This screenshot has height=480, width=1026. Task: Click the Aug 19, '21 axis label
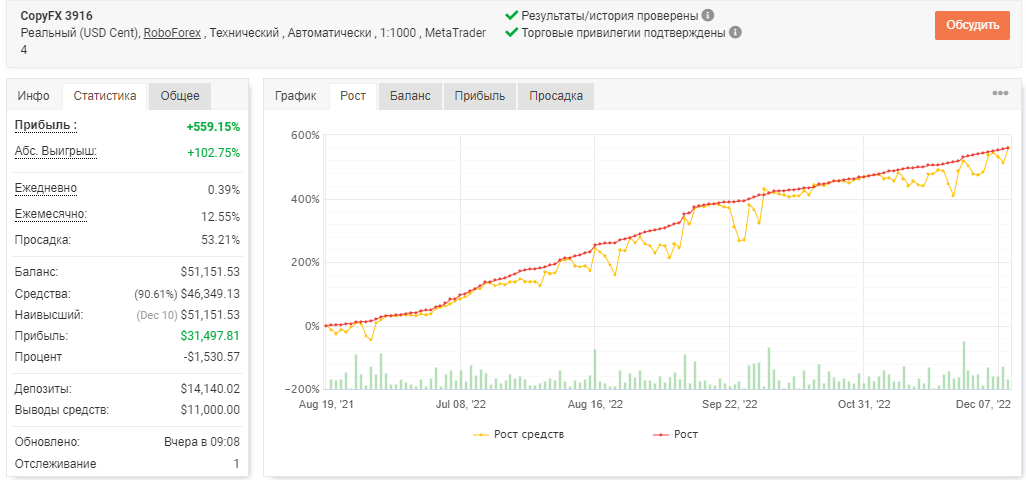tap(326, 405)
